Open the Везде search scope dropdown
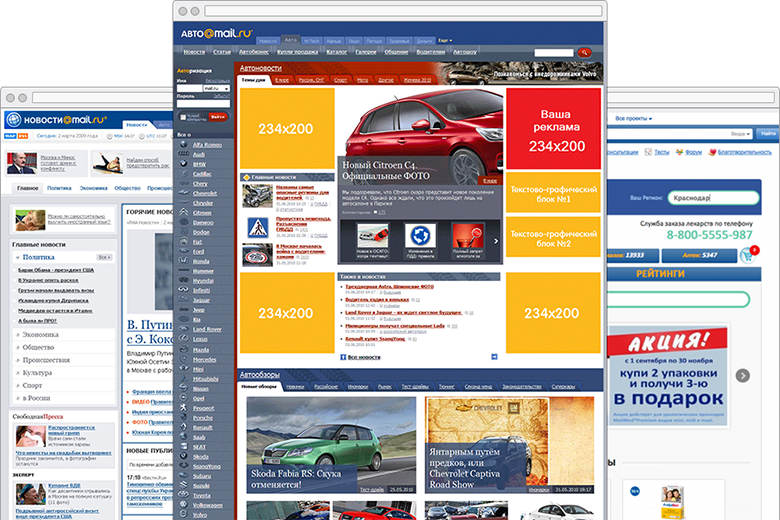Viewport: 780px width, 520px height. 740,134
